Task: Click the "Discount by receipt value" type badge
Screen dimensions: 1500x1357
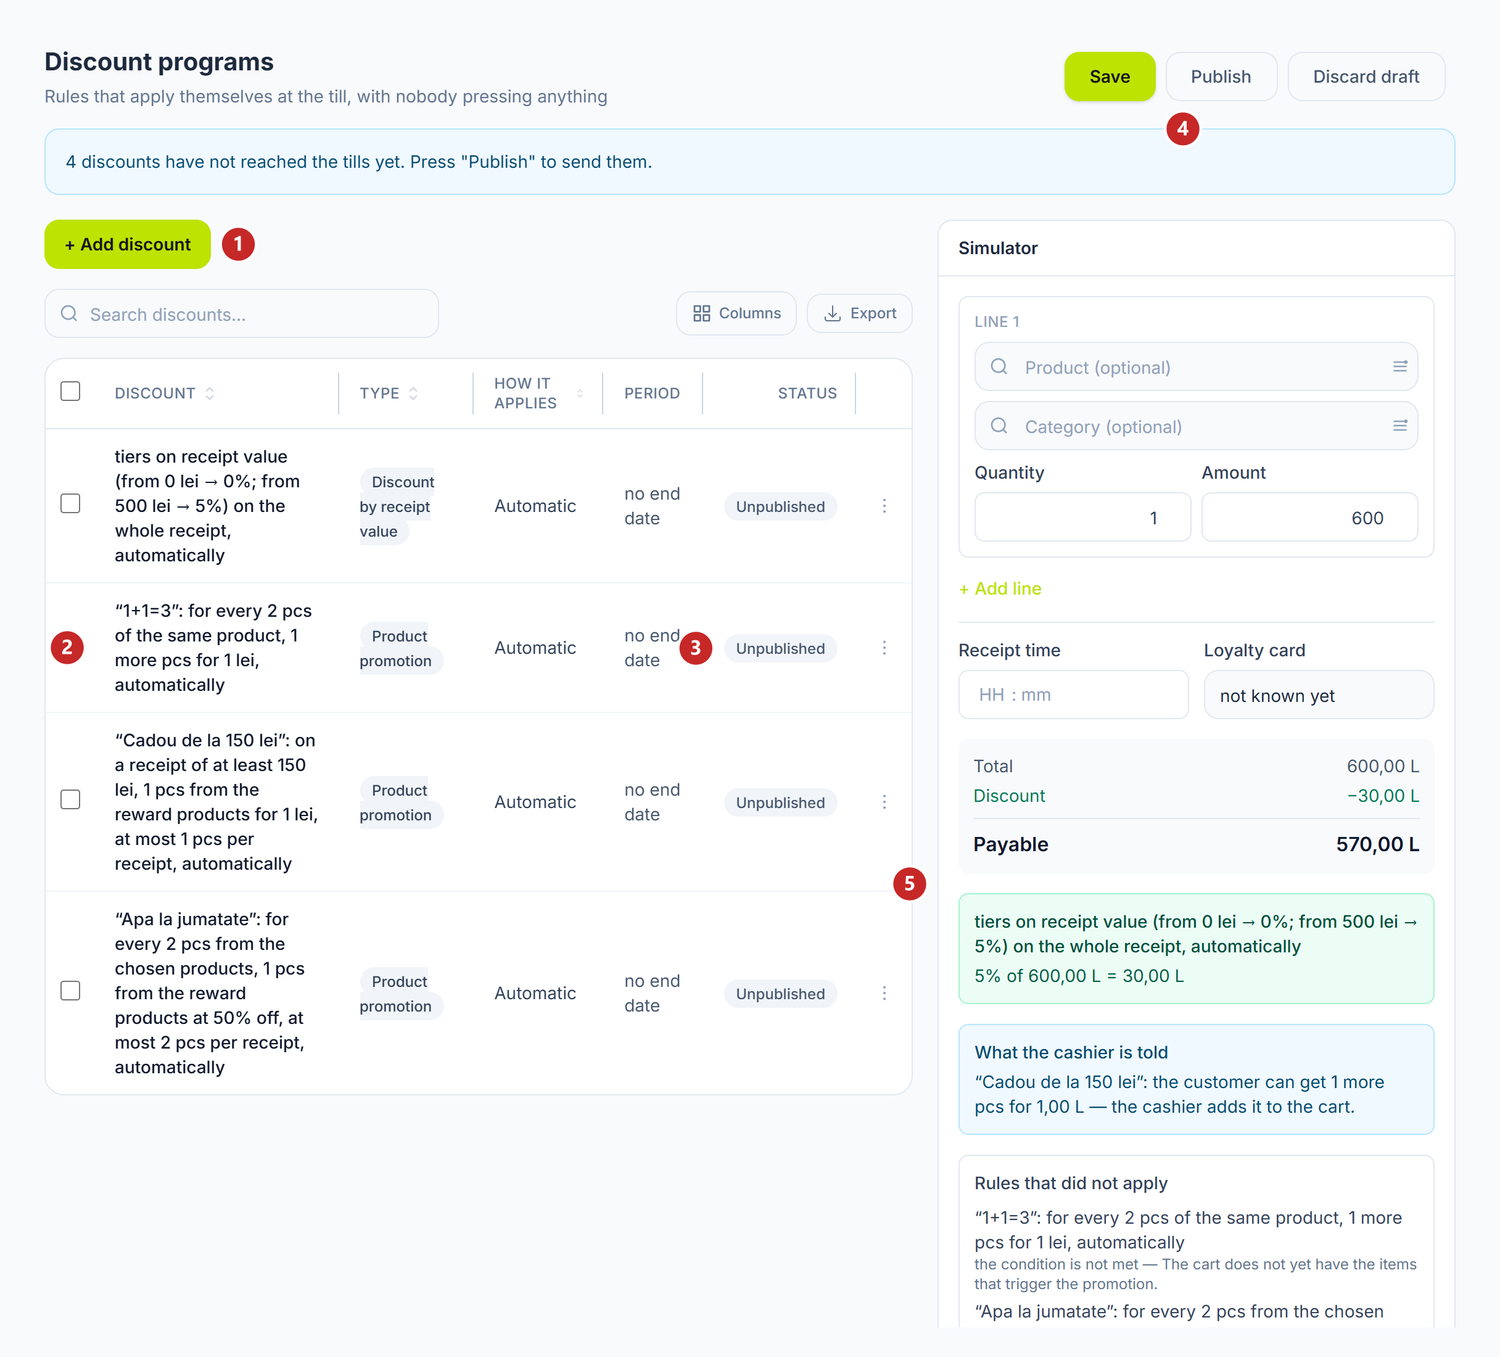Action: click(398, 507)
